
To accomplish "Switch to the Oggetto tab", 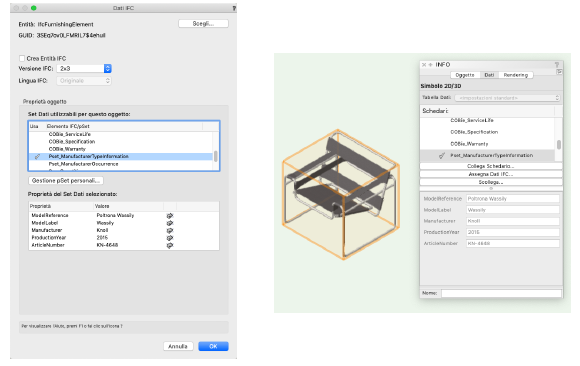I will pyautogui.click(x=465, y=75).
